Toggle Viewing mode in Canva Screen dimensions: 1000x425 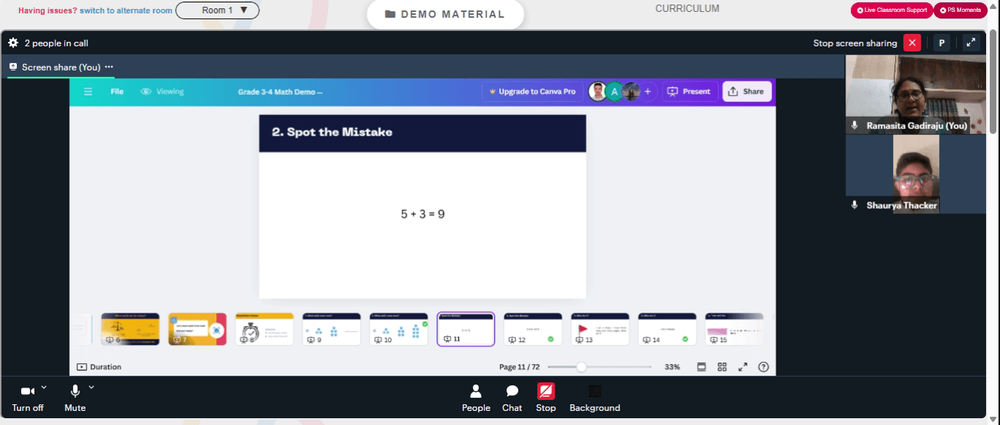pyautogui.click(x=162, y=91)
